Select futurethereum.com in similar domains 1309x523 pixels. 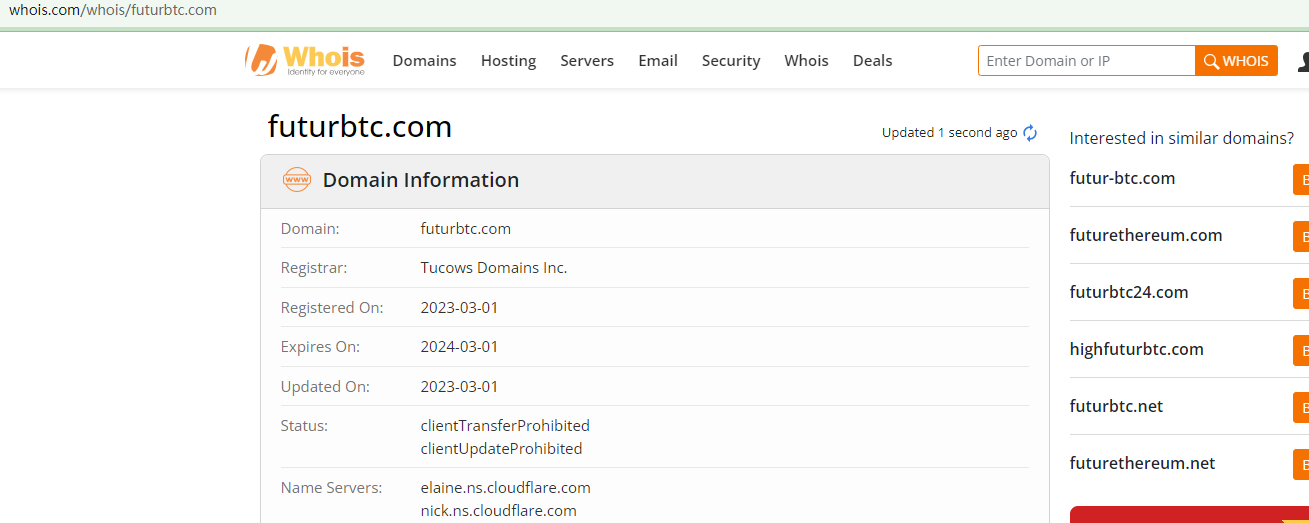click(x=1146, y=236)
